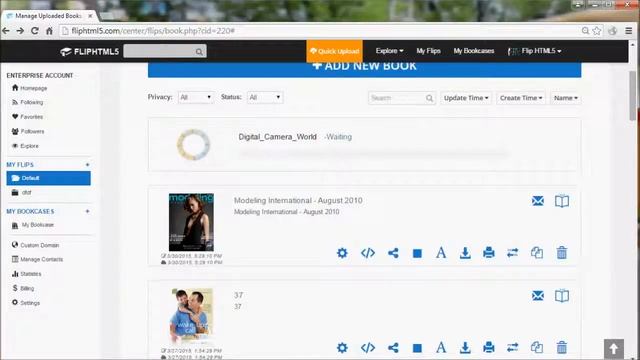The height and width of the screenshot is (360, 640).
Task: Open Following in sidebar
Action: tap(27, 102)
